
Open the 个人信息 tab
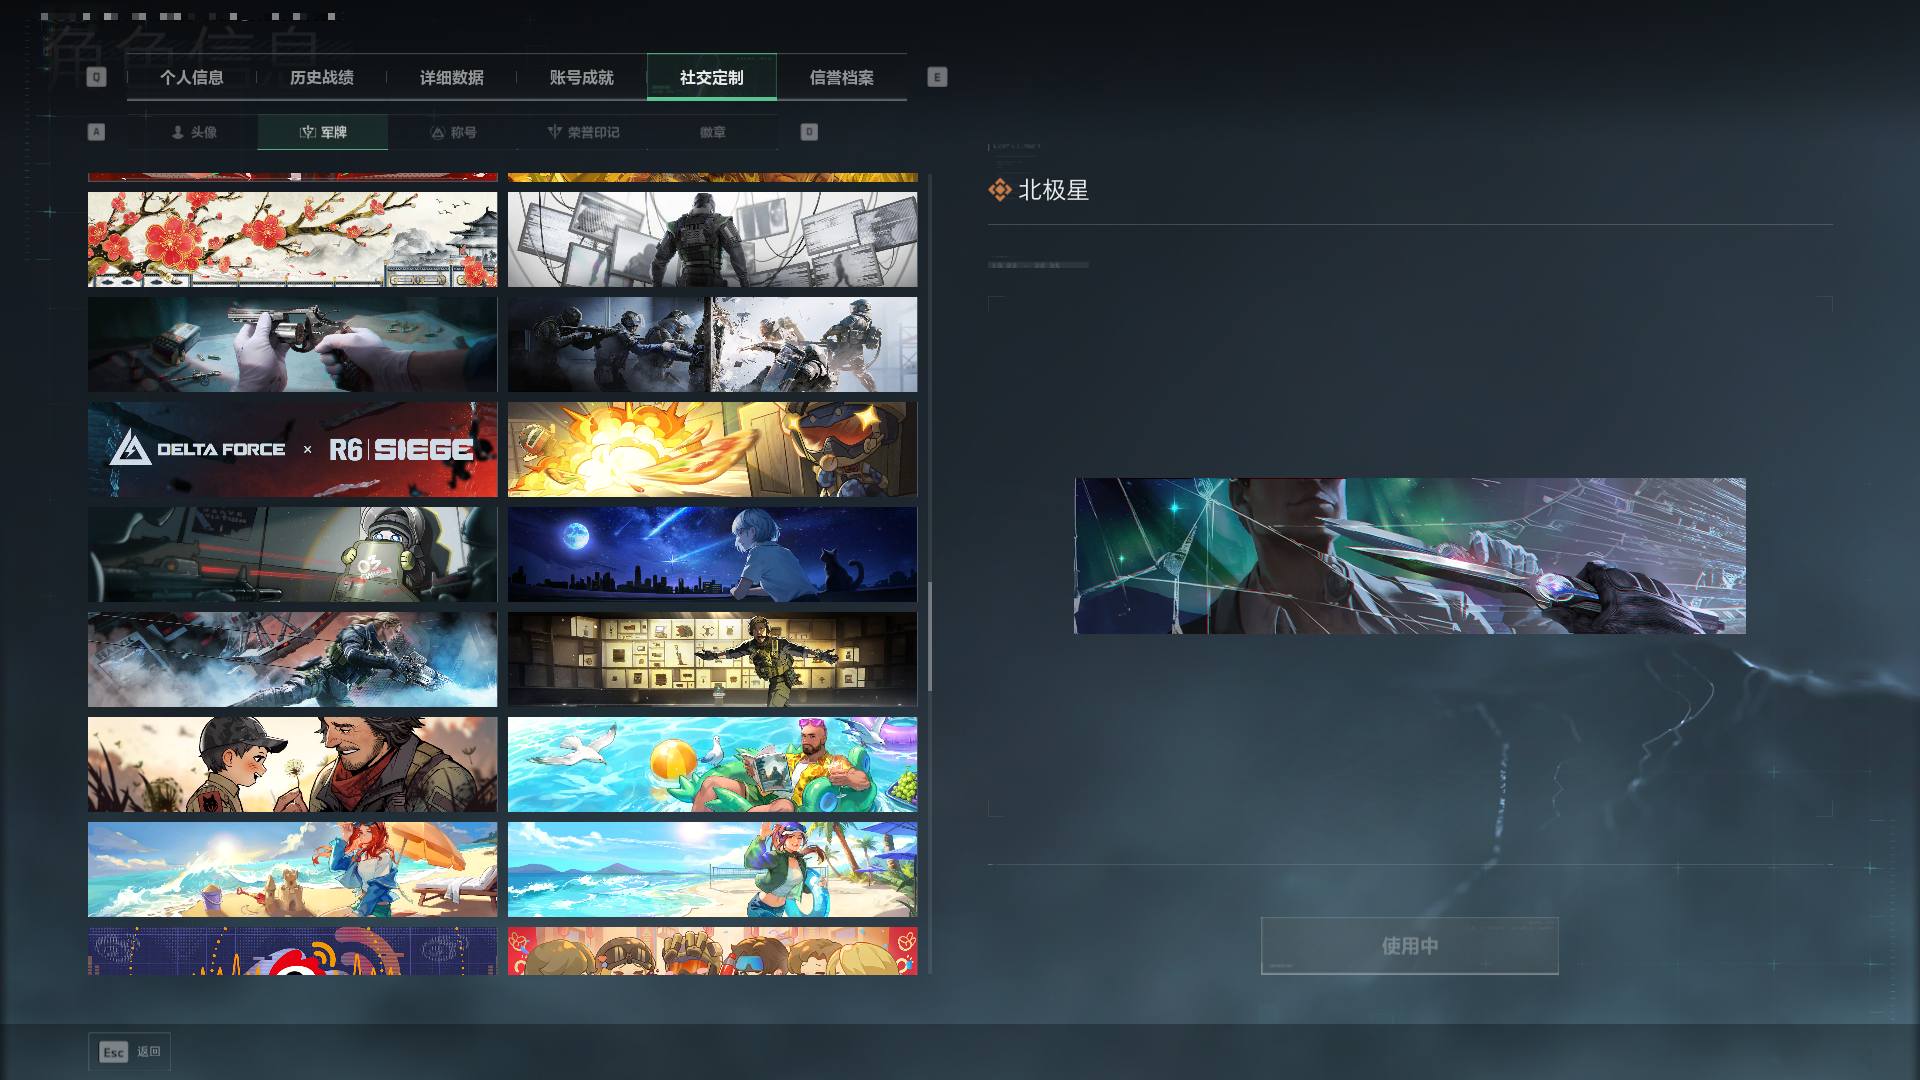(191, 77)
